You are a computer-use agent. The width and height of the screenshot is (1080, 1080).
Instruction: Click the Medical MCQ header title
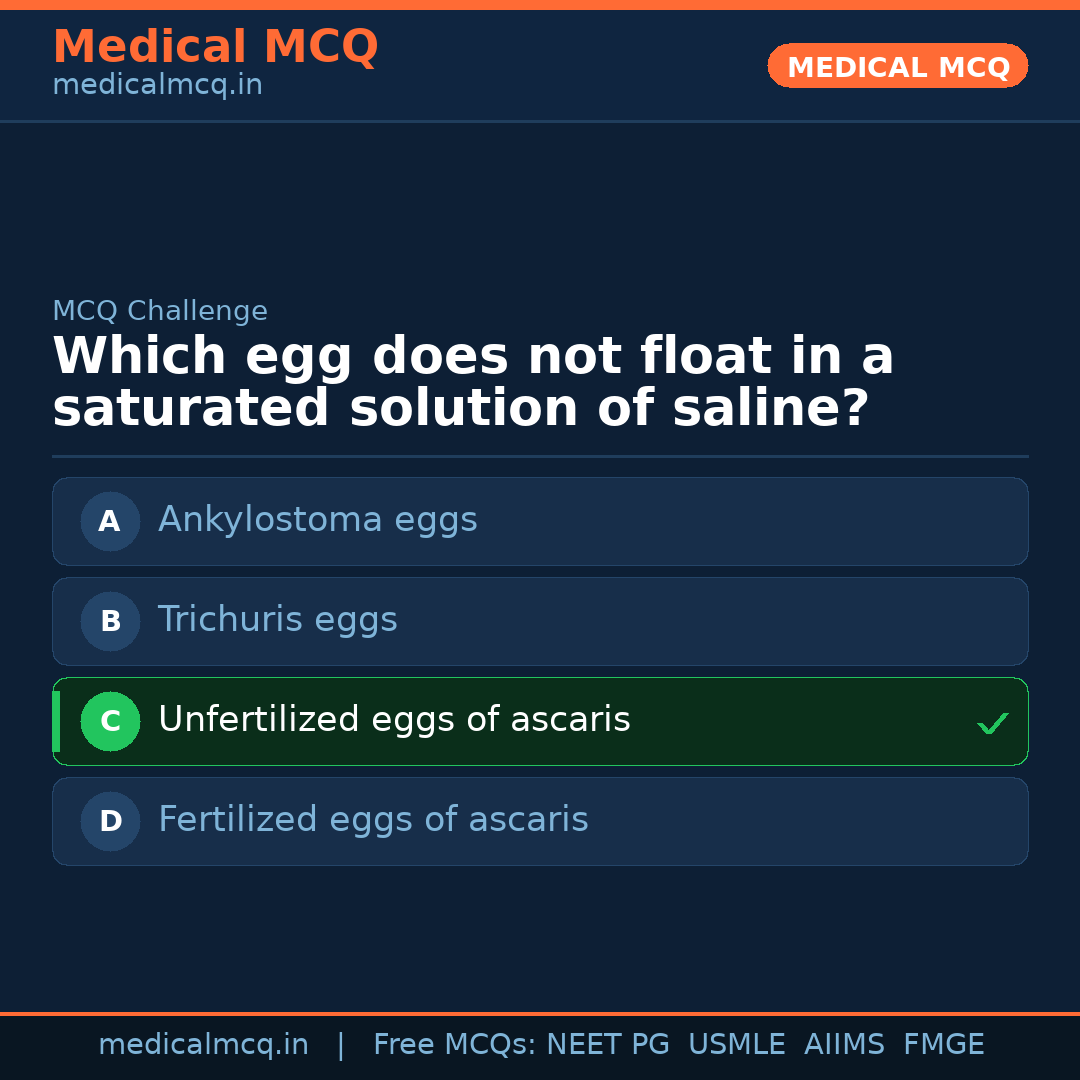[215, 47]
